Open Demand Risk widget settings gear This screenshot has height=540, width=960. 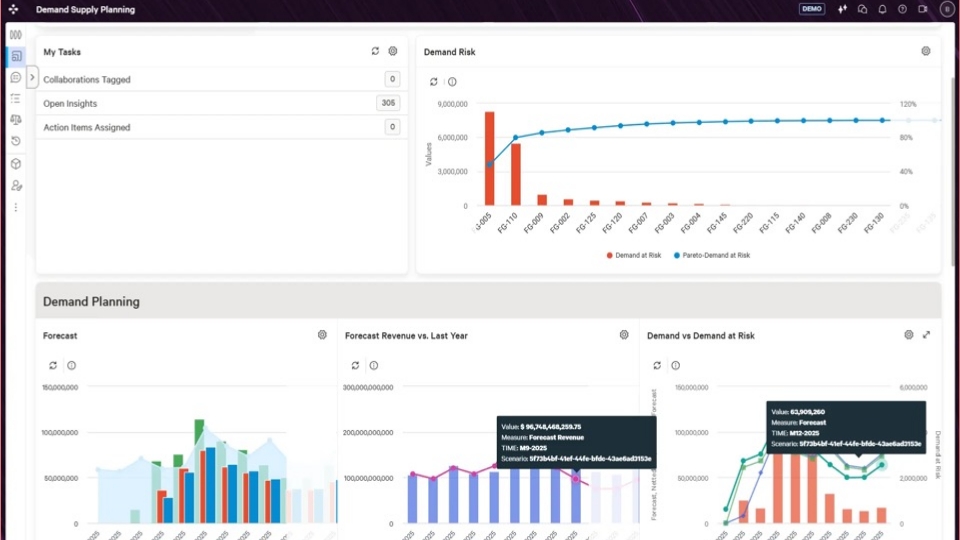pos(926,51)
